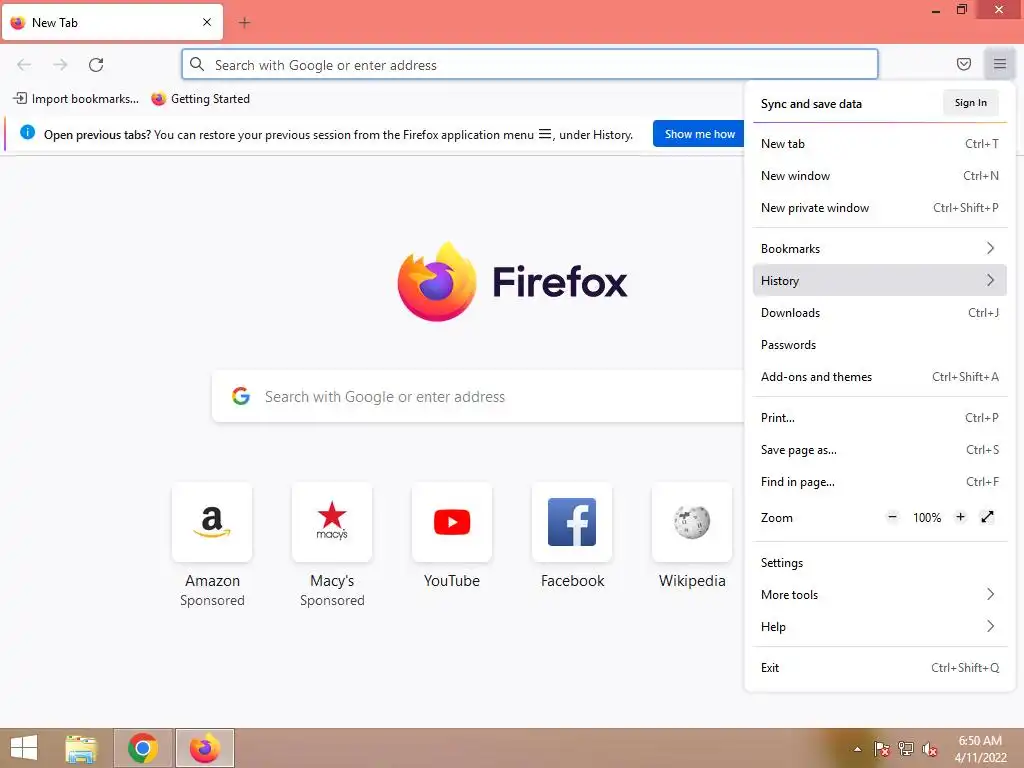Choose Save page as...
Image resolution: width=1024 pixels, height=768 pixels.
880,450
